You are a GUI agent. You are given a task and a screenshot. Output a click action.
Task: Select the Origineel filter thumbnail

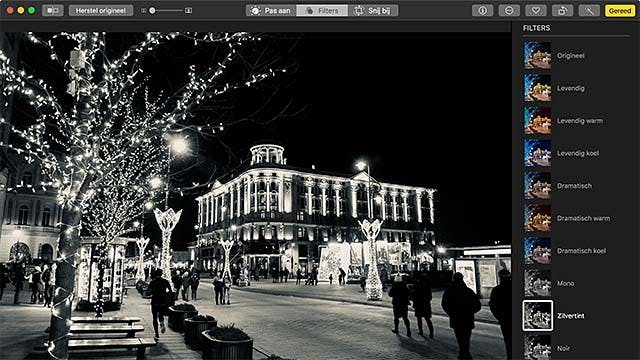click(x=538, y=56)
